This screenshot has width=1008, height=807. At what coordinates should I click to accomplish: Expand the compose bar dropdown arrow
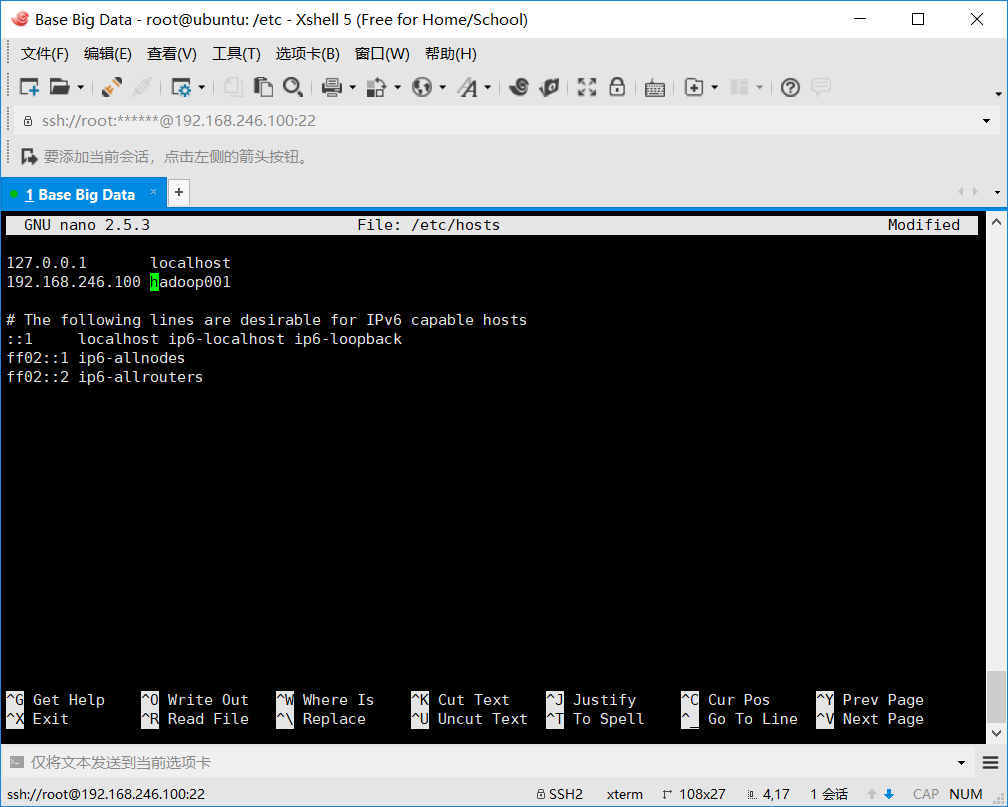click(x=962, y=763)
